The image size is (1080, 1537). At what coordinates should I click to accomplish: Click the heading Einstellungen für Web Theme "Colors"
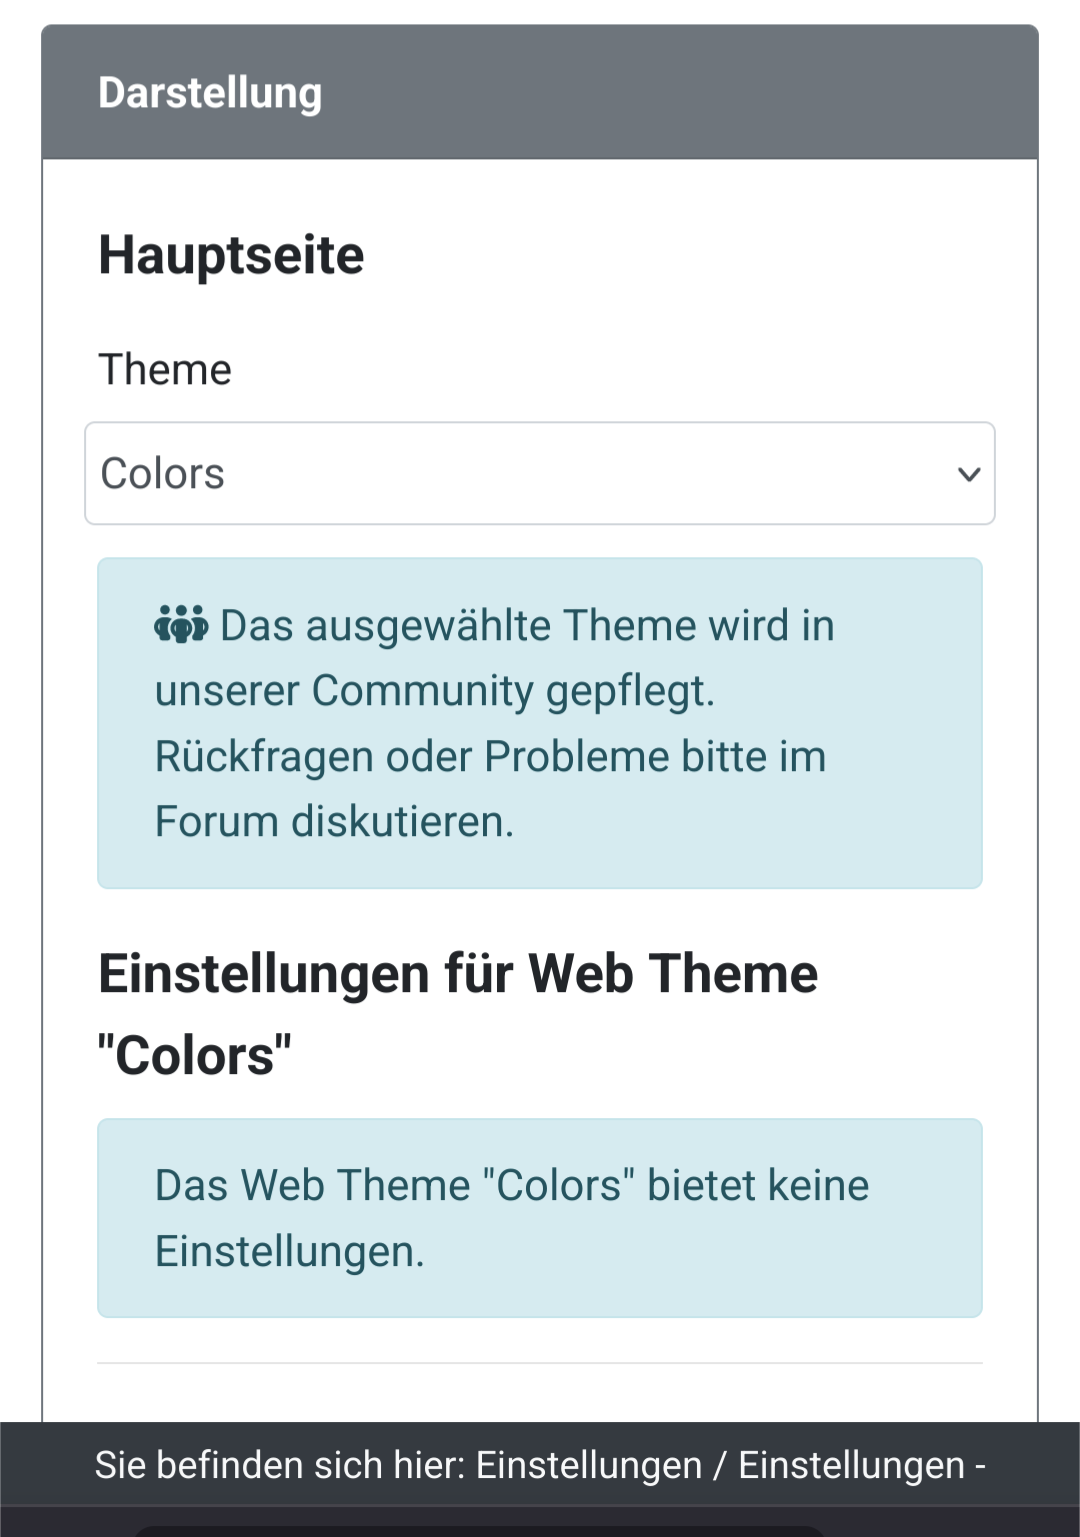tap(458, 1010)
